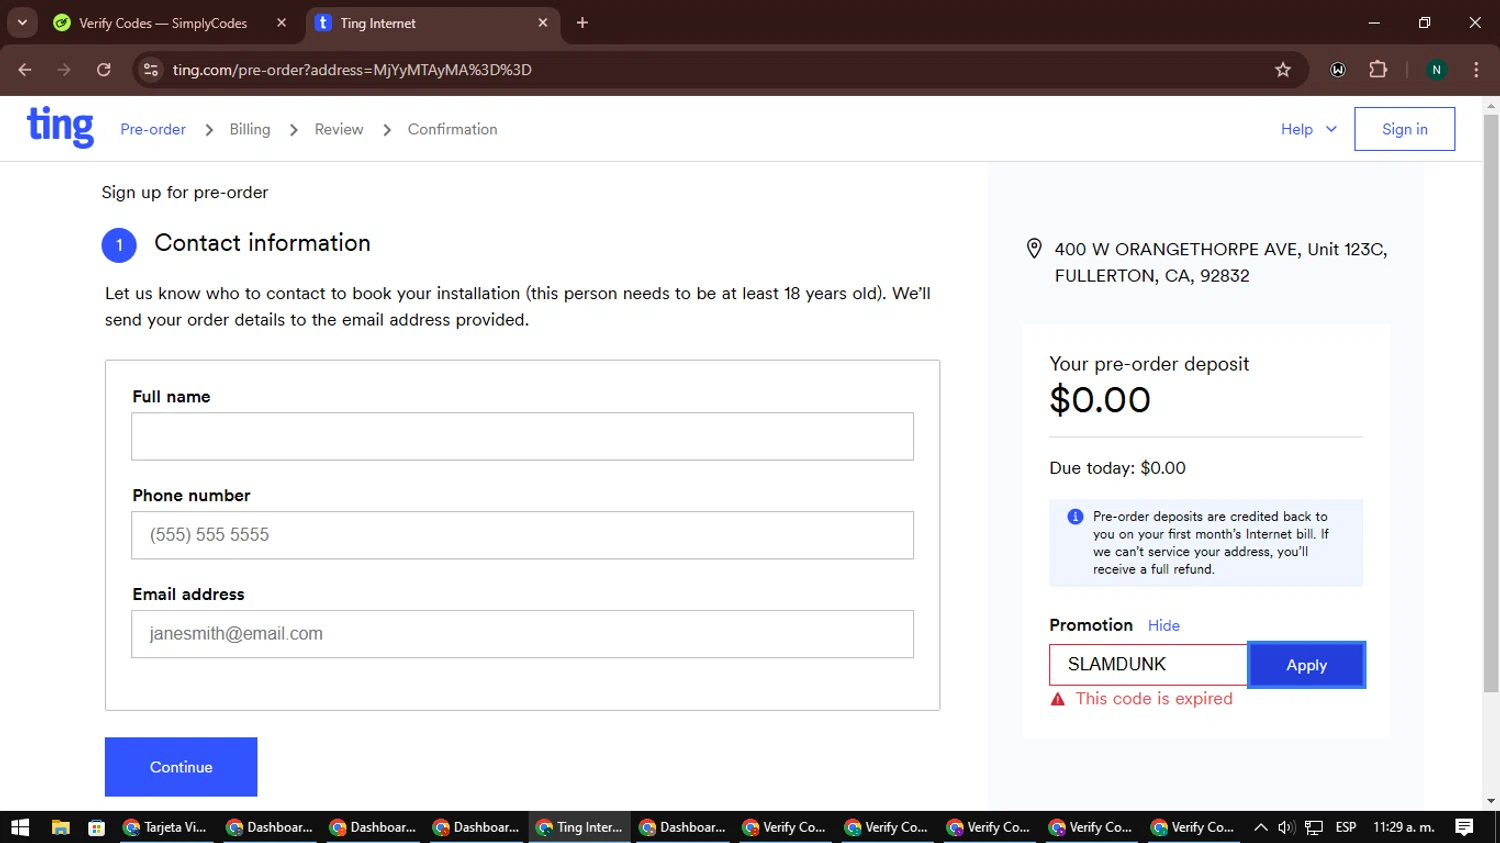Switch to the Ting Inter... taskbar window

580,827
